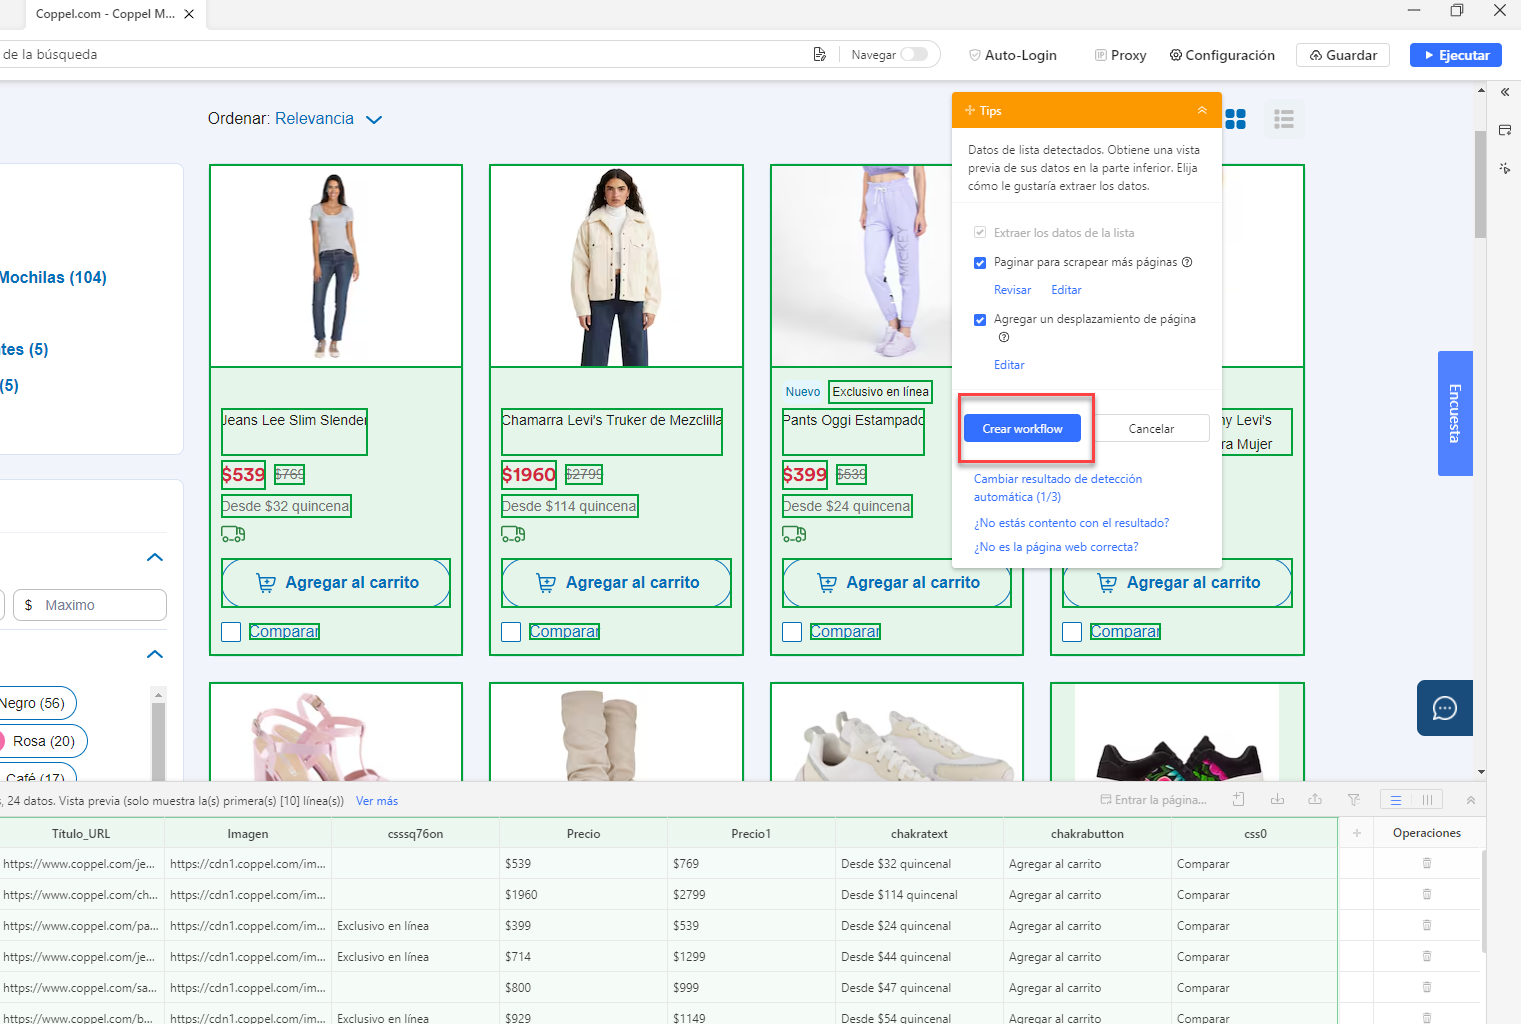Click the Ejecutar run button
Viewport: 1521px width, 1024px height.
(1456, 55)
